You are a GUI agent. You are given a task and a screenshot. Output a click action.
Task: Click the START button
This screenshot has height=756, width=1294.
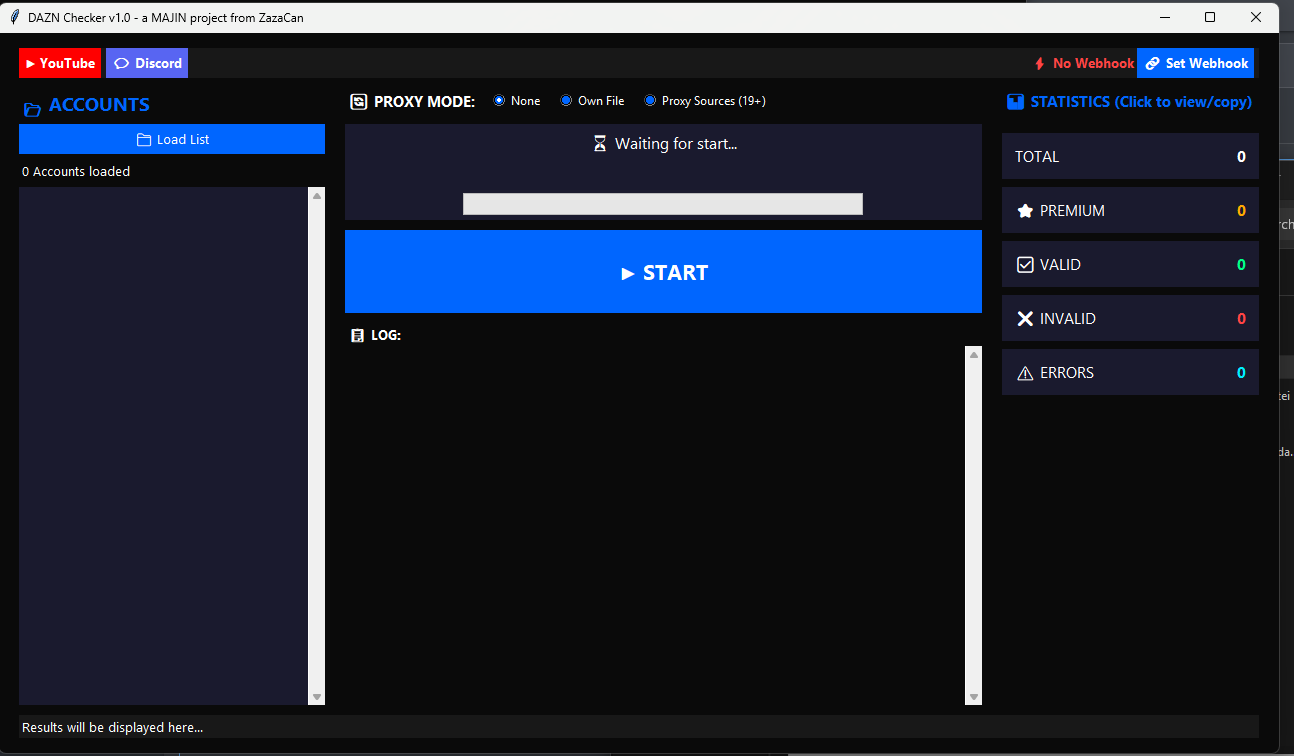point(663,272)
